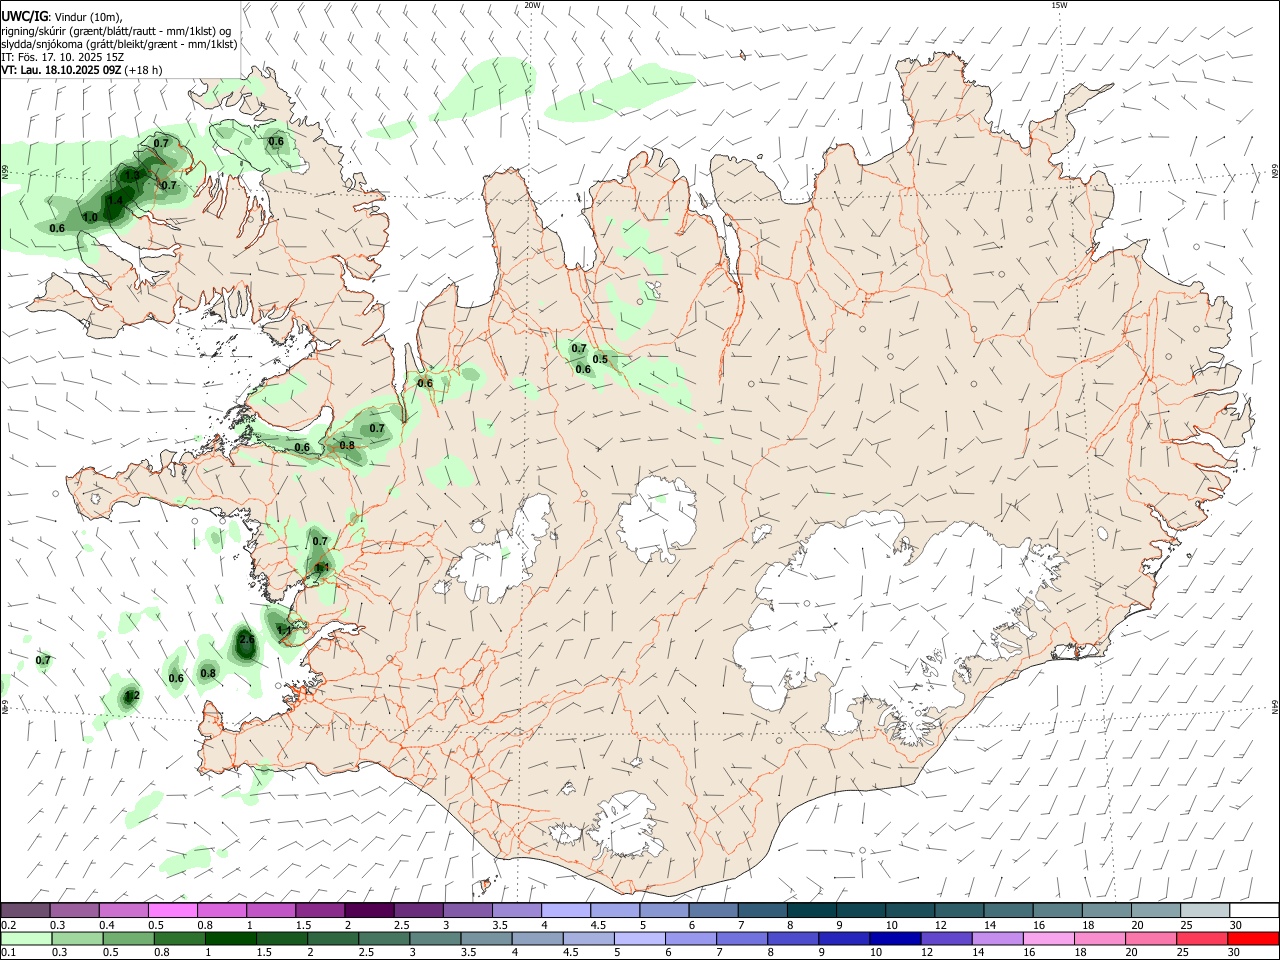Image resolution: width=1280 pixels, height=960 pixels.
Task: Pick the darkest green 1 mm rain swatch
Action: [231, 939]
